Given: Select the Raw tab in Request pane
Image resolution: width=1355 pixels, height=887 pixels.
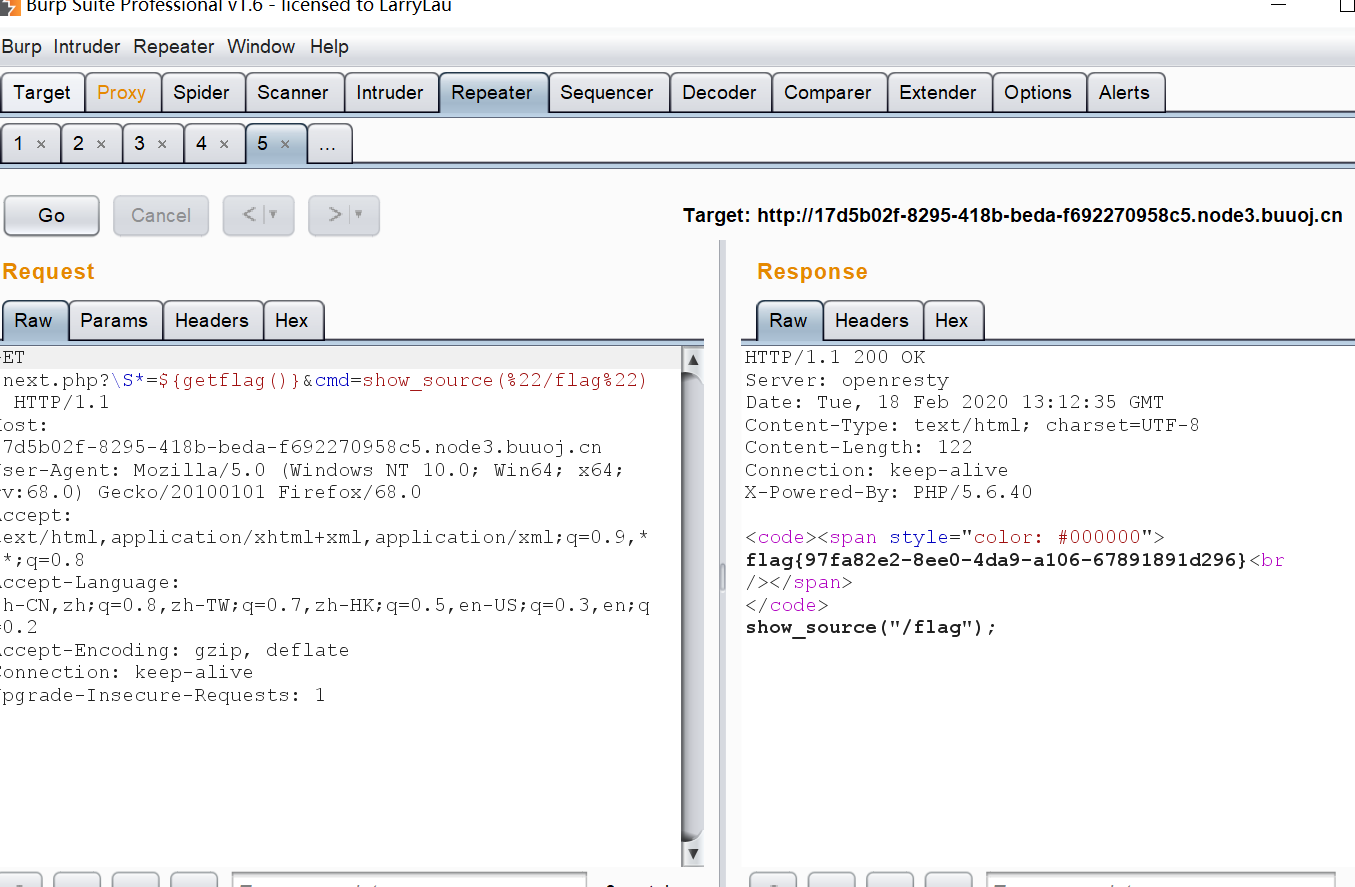Looking at the screenshot, I should click(33, 321).
